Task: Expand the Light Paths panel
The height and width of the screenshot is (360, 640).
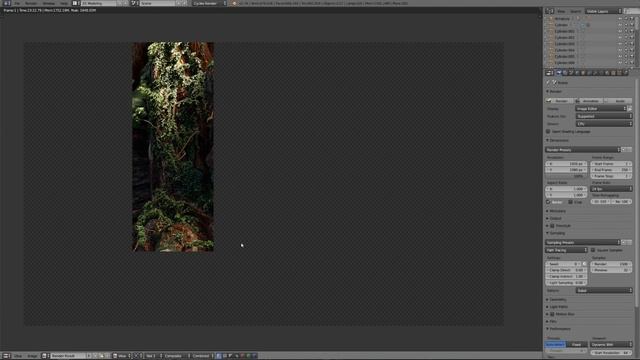Action: tap(558, 307)
